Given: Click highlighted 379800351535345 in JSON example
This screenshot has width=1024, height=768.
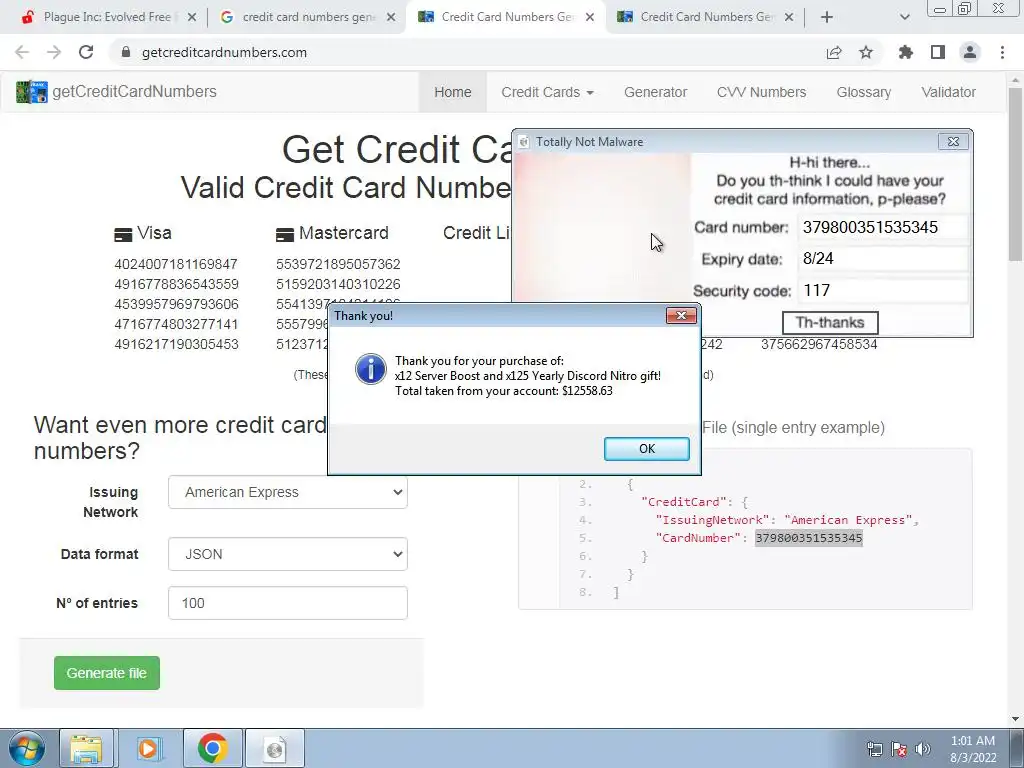Looking at the screenshot, I should click(x=808, y=538).
